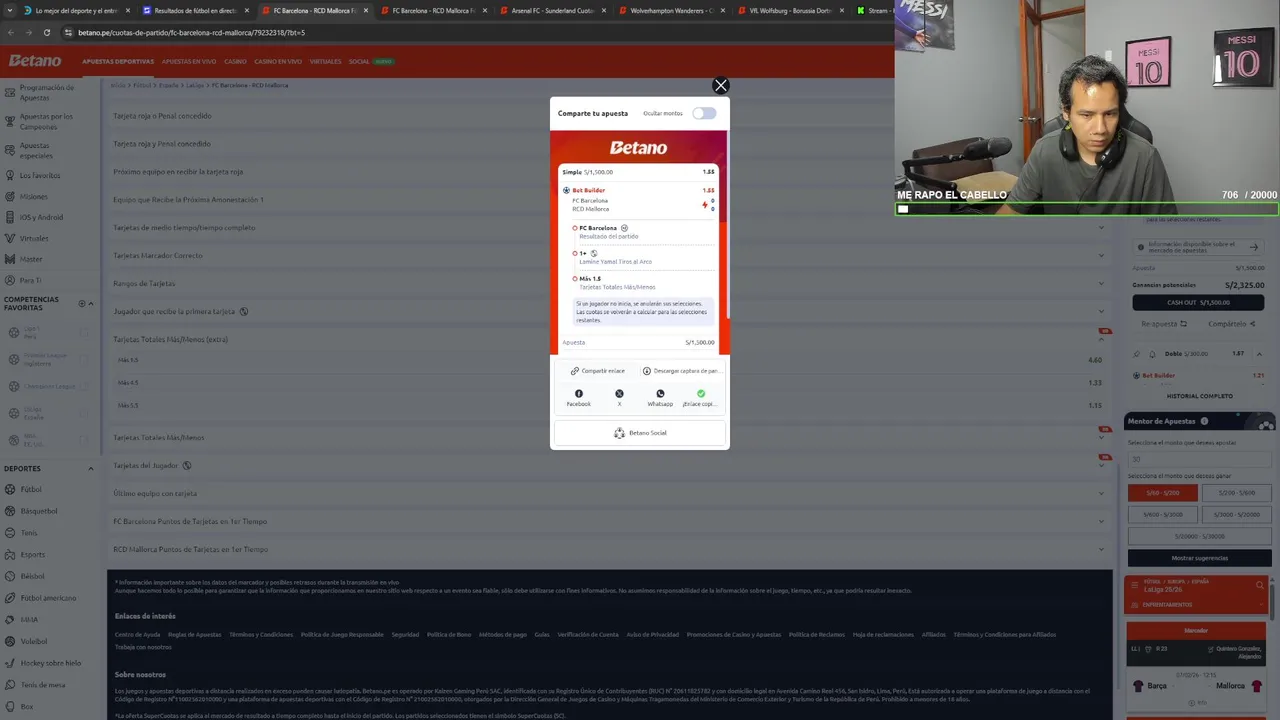Image resolution: width=1280 pixels, height=720 pixels.
Task: Check the NBA favorite checkbox
Action: [84, 440]
